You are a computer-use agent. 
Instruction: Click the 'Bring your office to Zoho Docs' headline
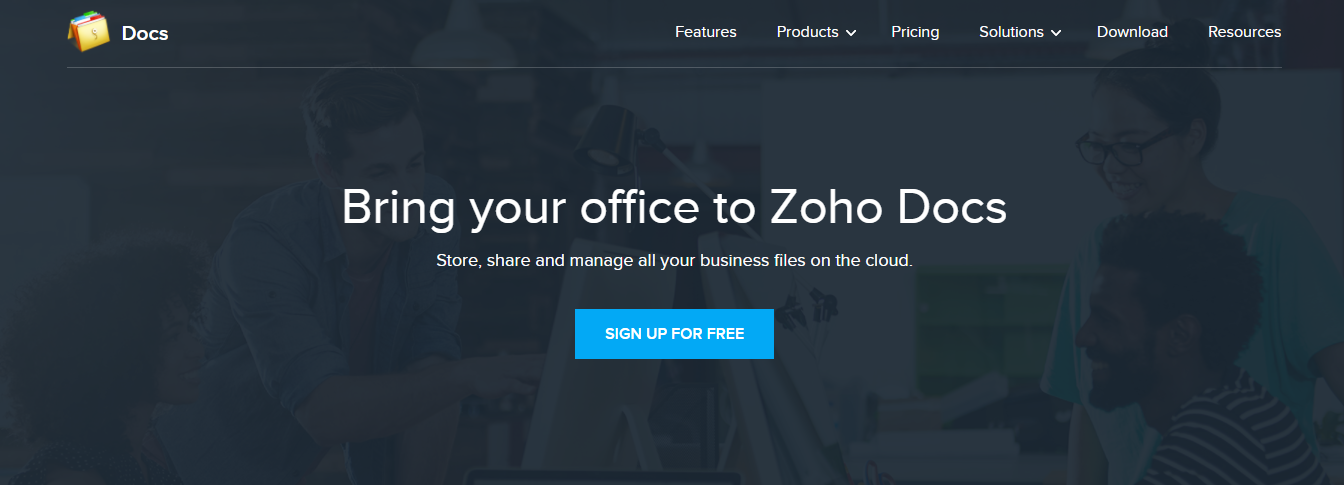point(674,207)
